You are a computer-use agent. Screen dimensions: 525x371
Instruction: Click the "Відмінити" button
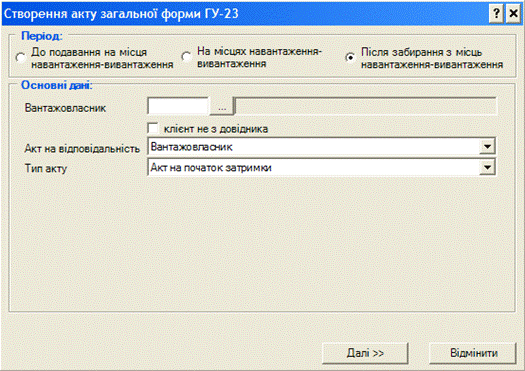click(x=473, y=353)
